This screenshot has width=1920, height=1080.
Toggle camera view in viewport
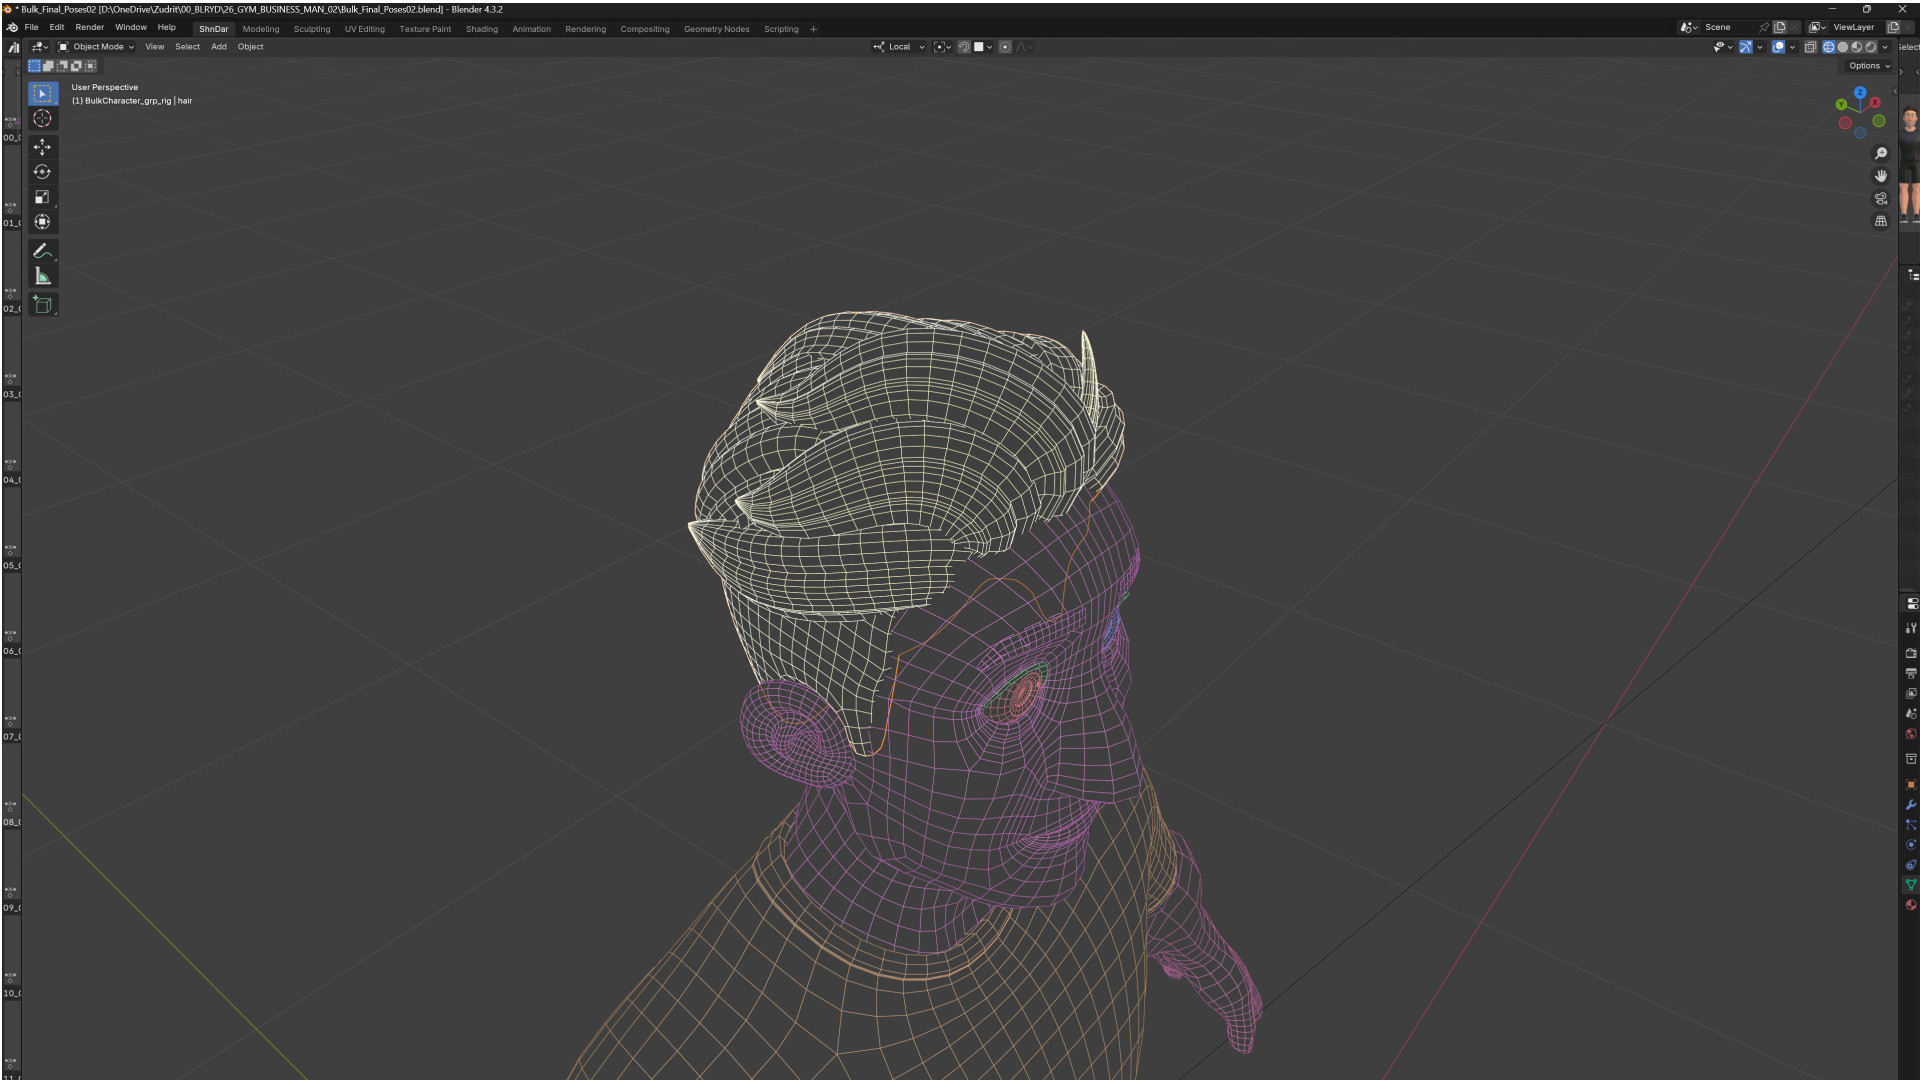(x=1880, y=198)
